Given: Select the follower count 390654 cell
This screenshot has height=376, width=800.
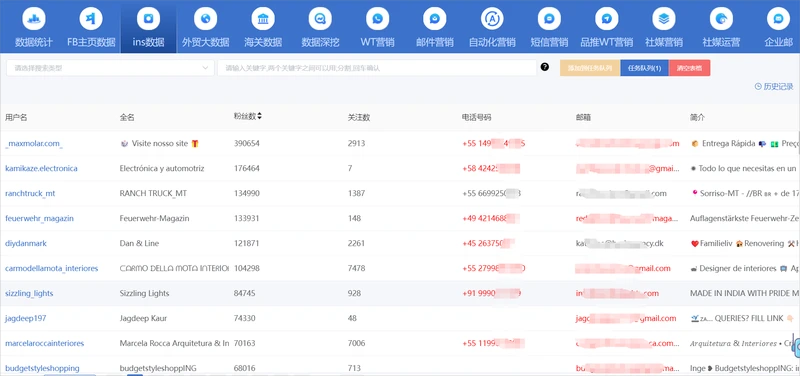Looking at the screenshot, I should [247, 143].
